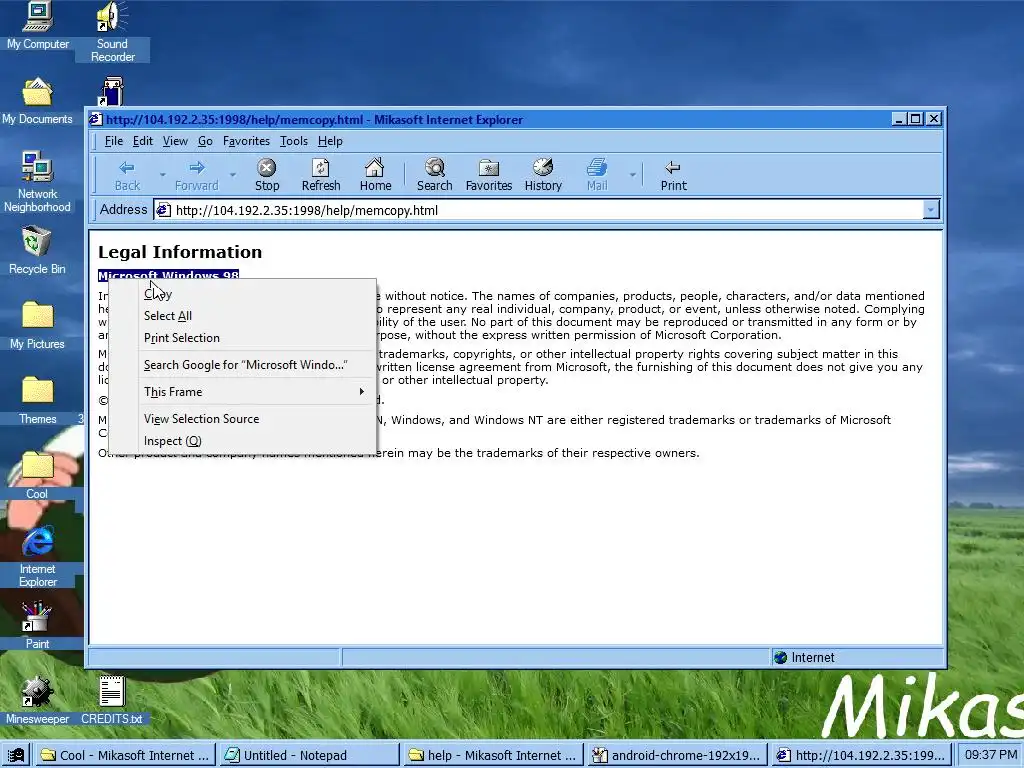Viewport: 1024px width, 768px height.
Task: Click the page icon in Address bar
Action: [164, 210]
